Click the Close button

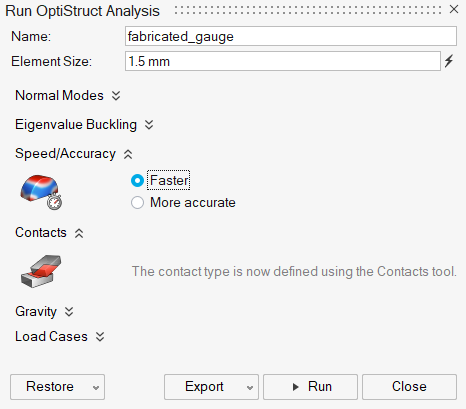(x=409, y=387)
